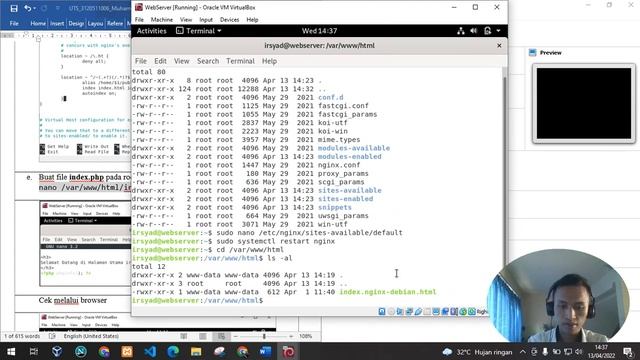
Task: Open terminal File menu
Action: tap(141, 61)
